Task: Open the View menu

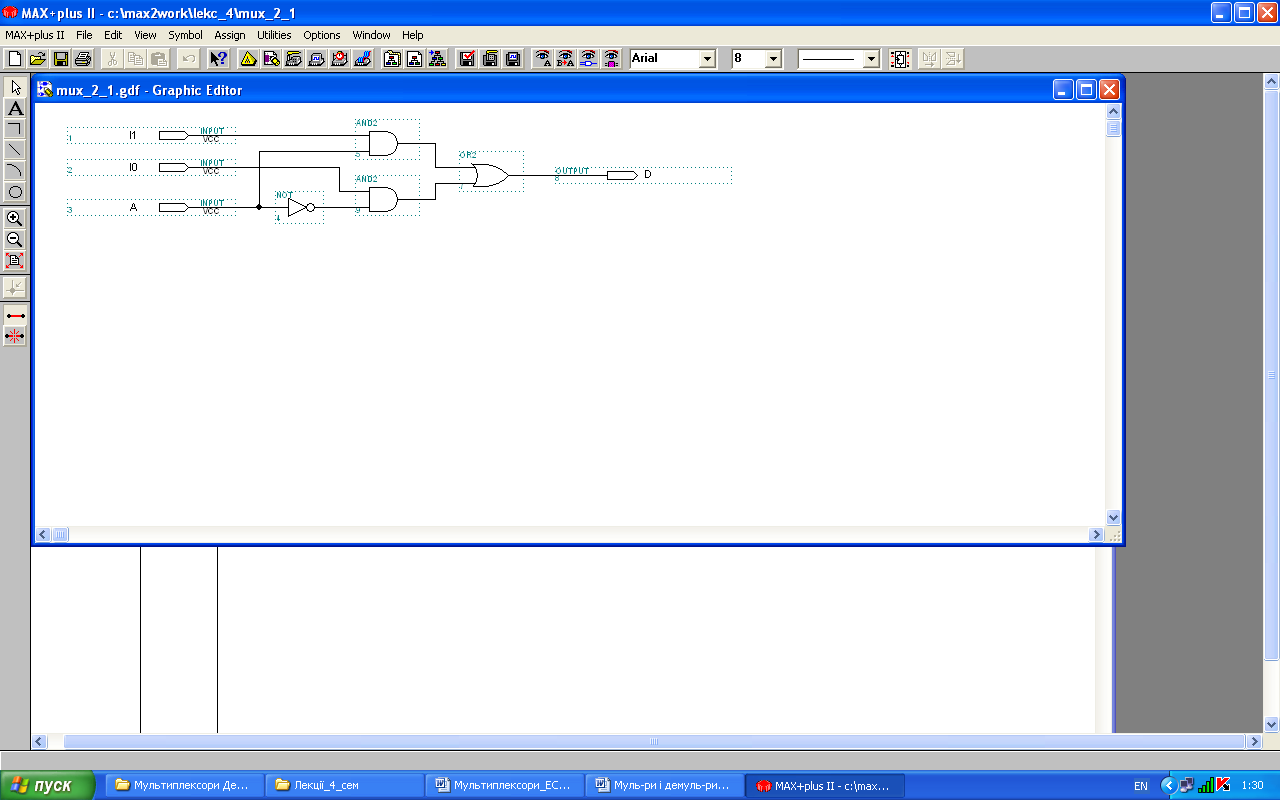Action: coord(145,35)
